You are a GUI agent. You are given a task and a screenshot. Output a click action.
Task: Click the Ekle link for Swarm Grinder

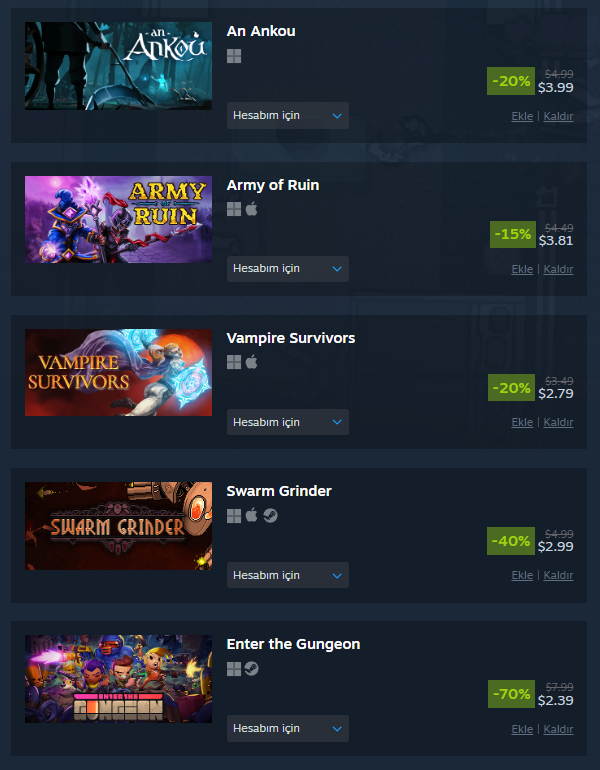pyautogui.click(x=522, y=575)
